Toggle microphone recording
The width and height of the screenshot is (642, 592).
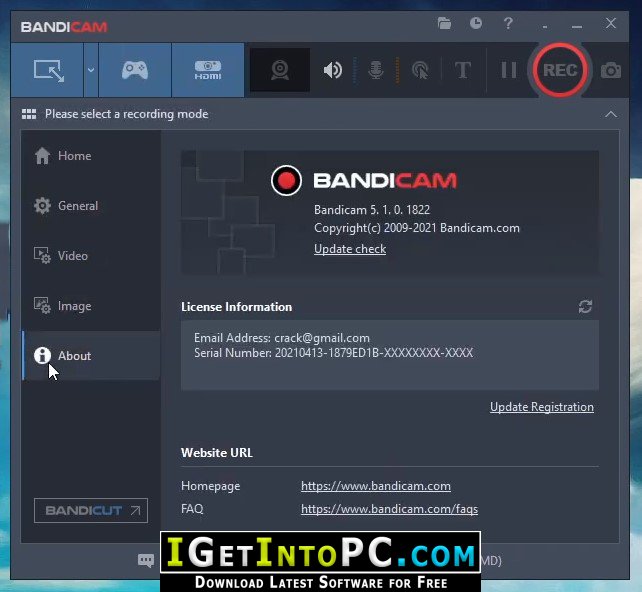tap(376, 70)
